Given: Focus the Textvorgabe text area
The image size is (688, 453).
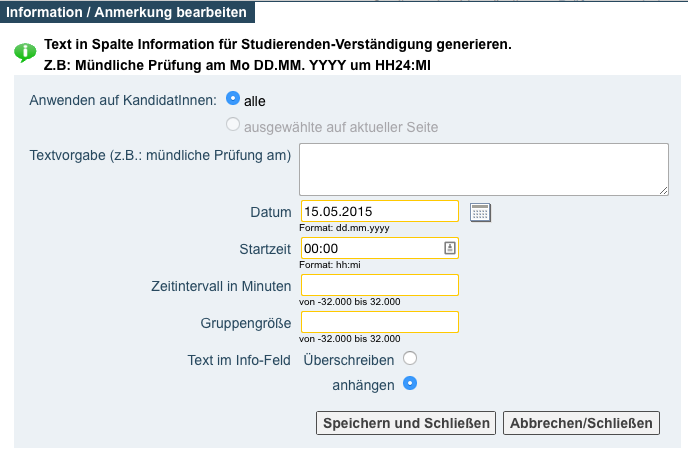Looking at the screenshot, I should (x=484, y=169).
